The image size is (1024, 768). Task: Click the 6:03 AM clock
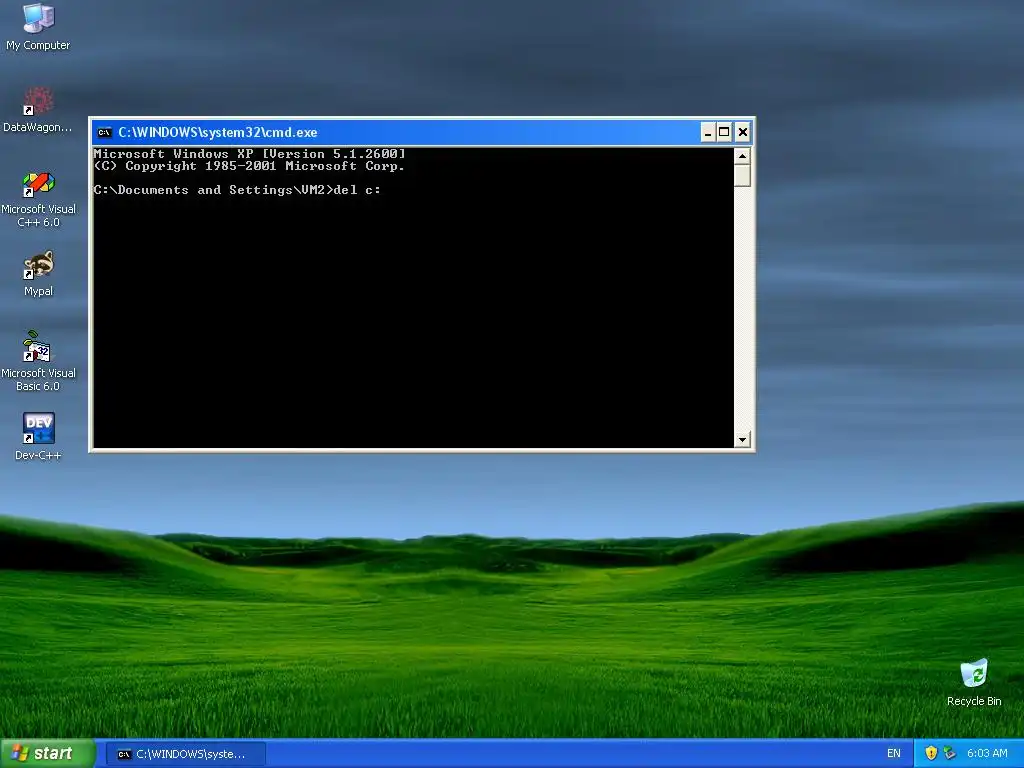coord(987,753)
